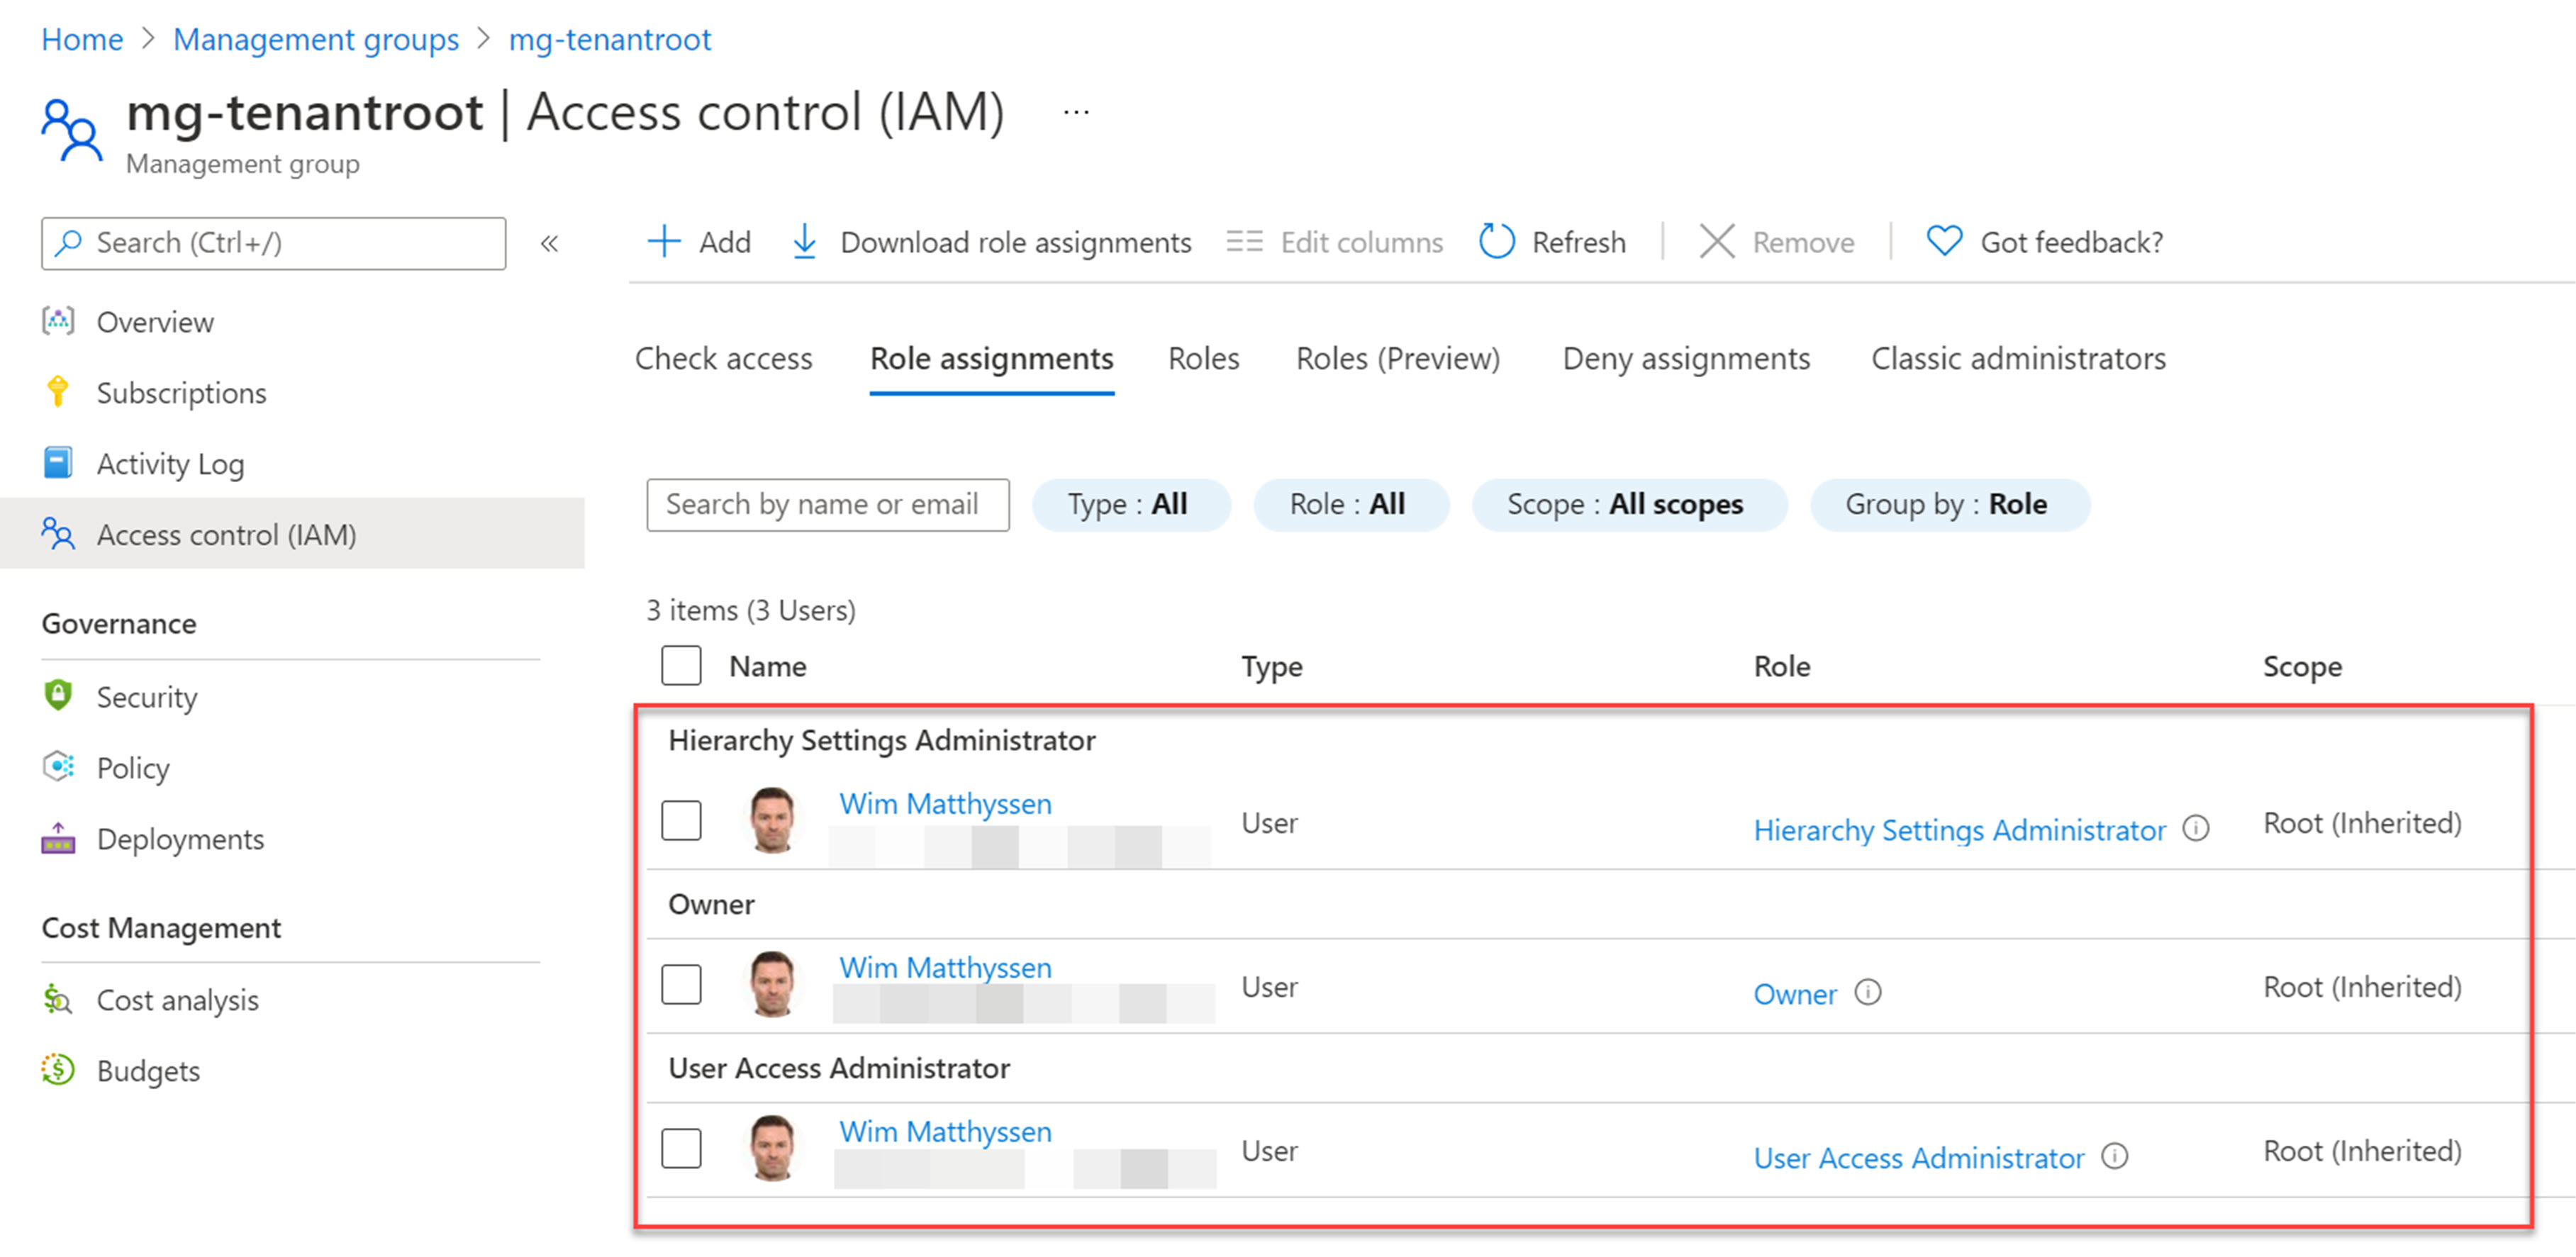Select all role assignments via header checkbox
Viewport: 2576px width, 1257px height.
pyautogui.click(x=680, y=666)
